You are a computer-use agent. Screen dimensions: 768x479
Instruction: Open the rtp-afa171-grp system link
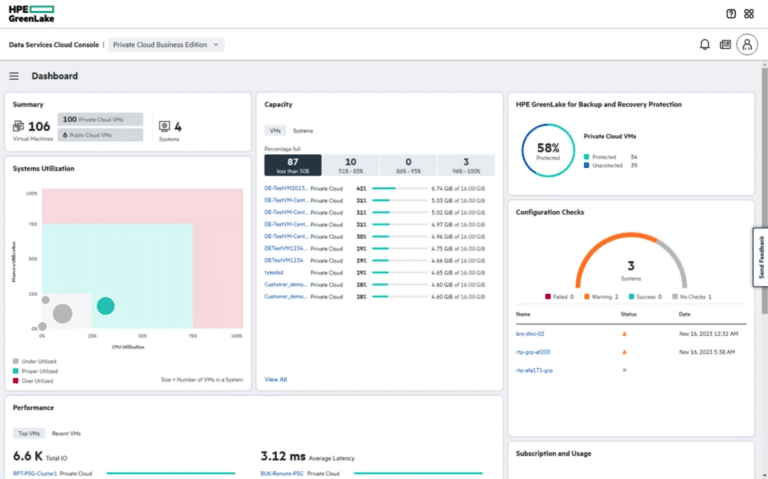tap(534, 370)
